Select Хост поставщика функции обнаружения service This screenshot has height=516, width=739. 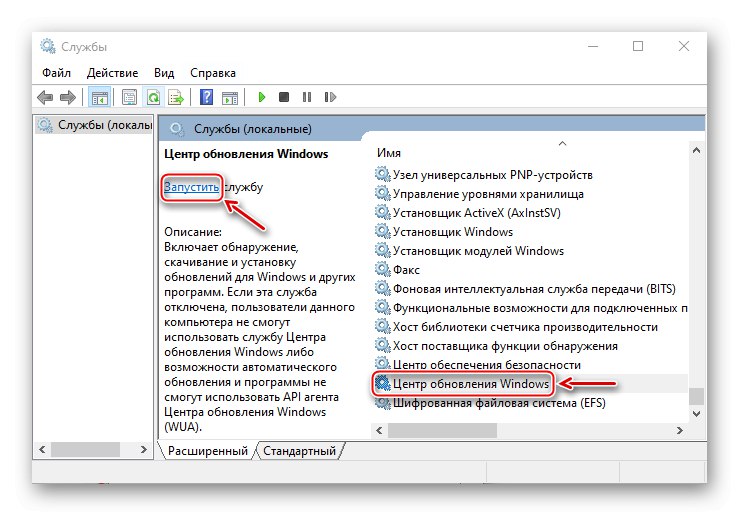[x=505, y=346]
